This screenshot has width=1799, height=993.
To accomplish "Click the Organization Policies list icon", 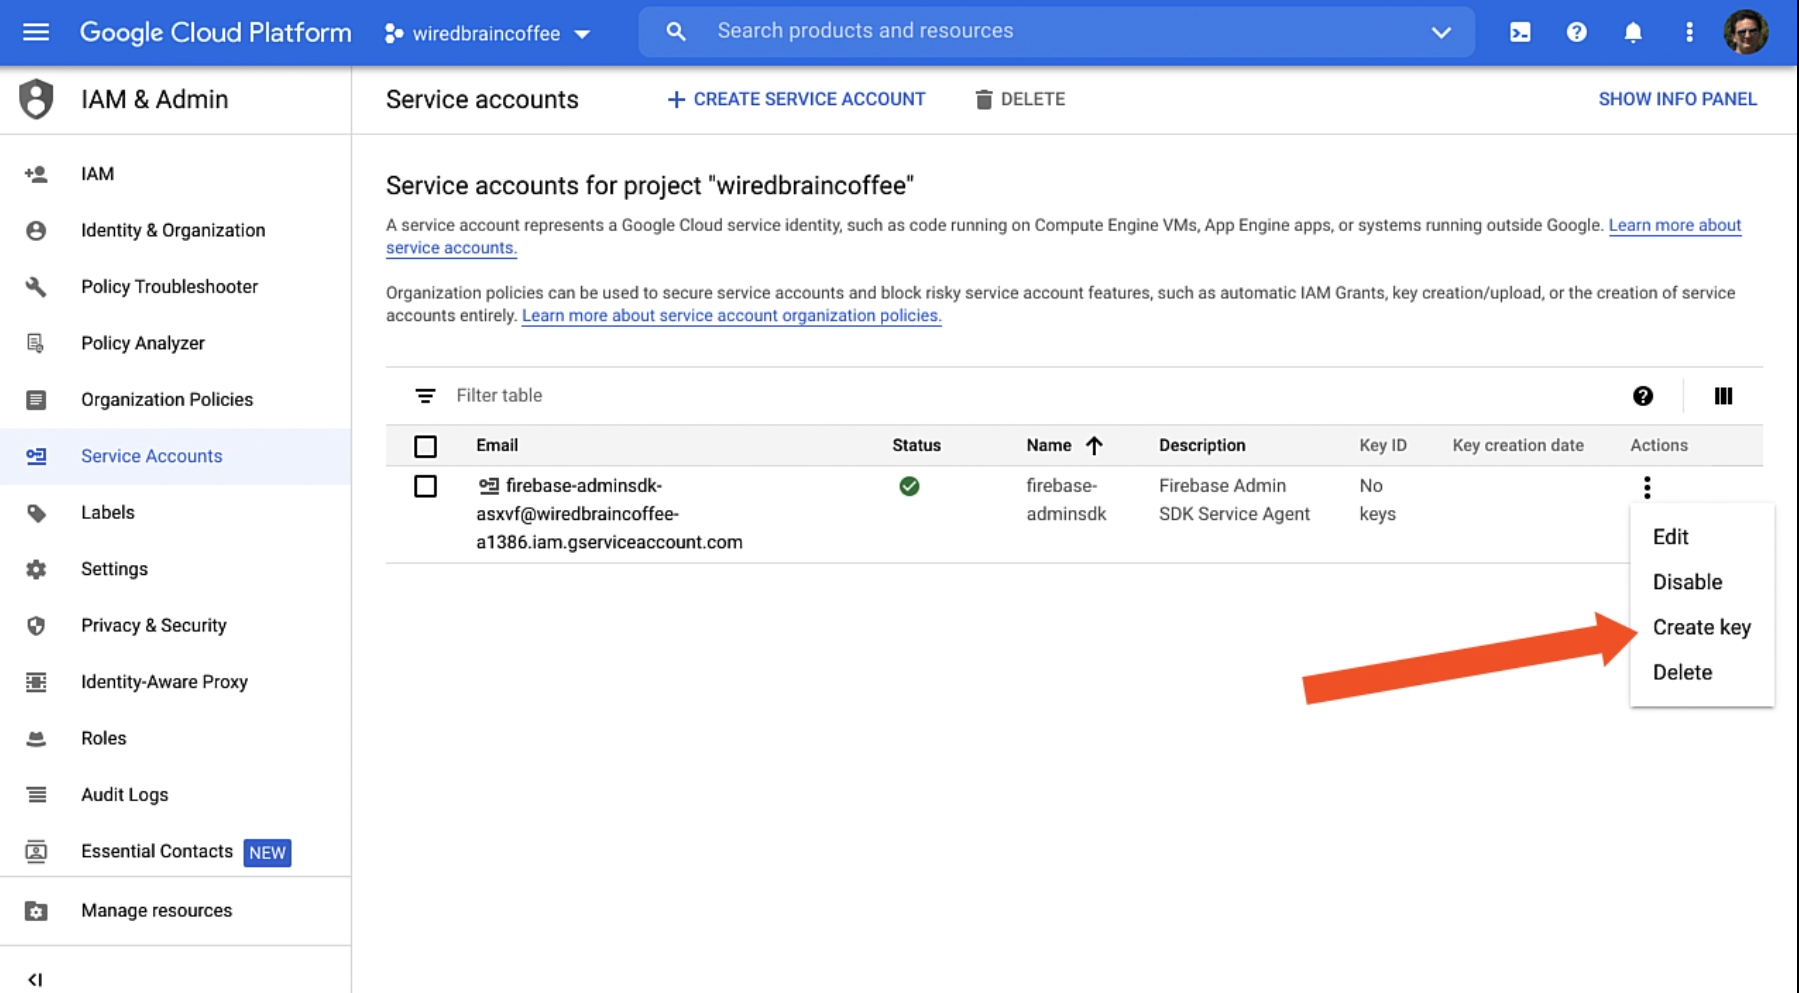I will click(36, 400).
